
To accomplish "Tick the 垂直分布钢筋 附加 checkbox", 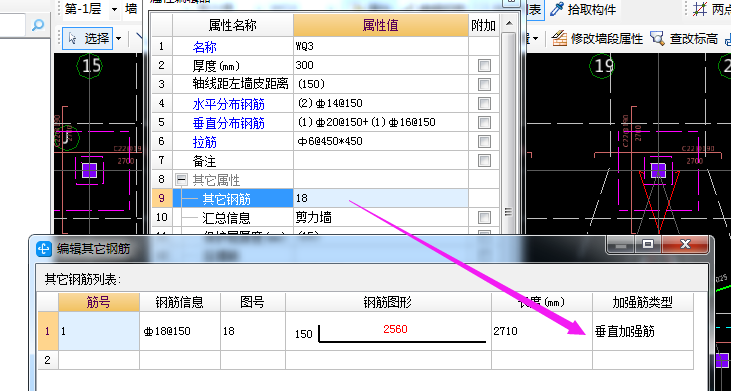I will pos(484,123).
